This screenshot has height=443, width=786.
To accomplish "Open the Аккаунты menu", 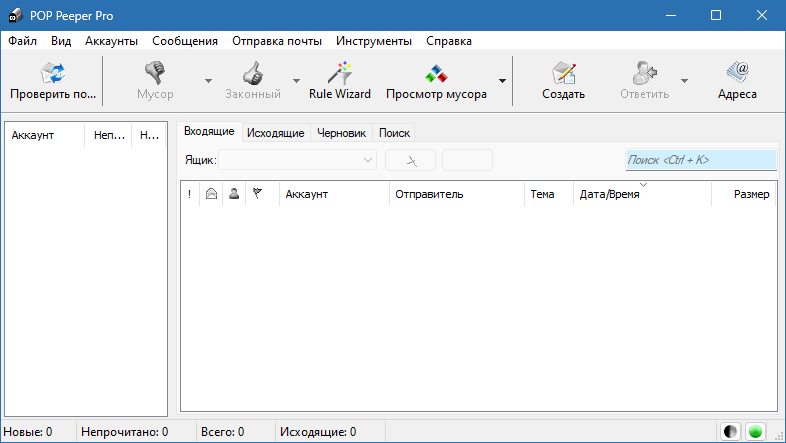I will [x=111, y=41].
